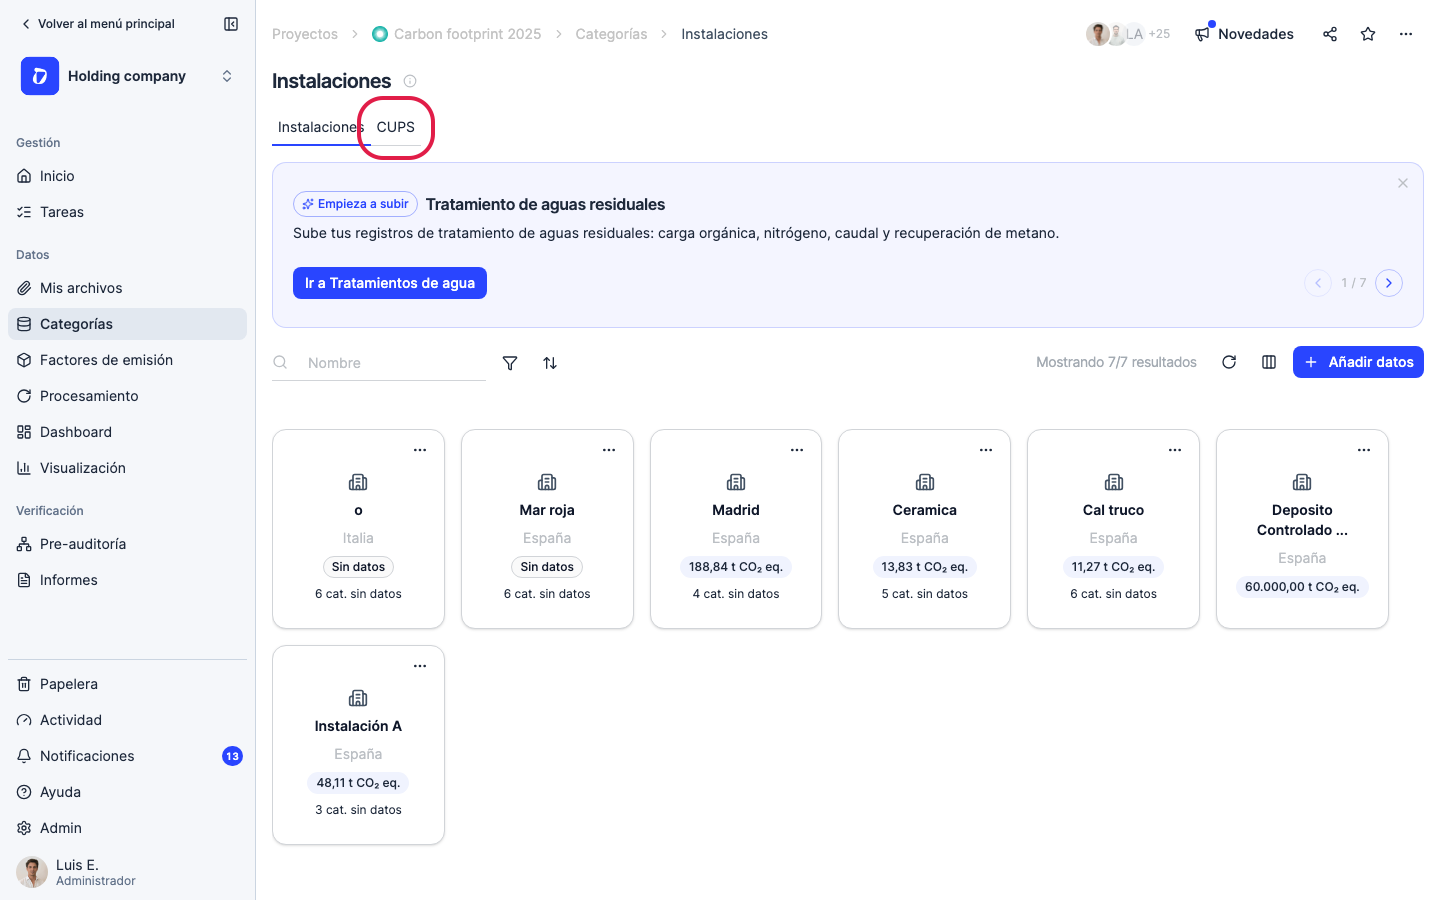Viewport: 1440px width, 900px height.
Task: Open Visualización section
Action: (127, 468)
